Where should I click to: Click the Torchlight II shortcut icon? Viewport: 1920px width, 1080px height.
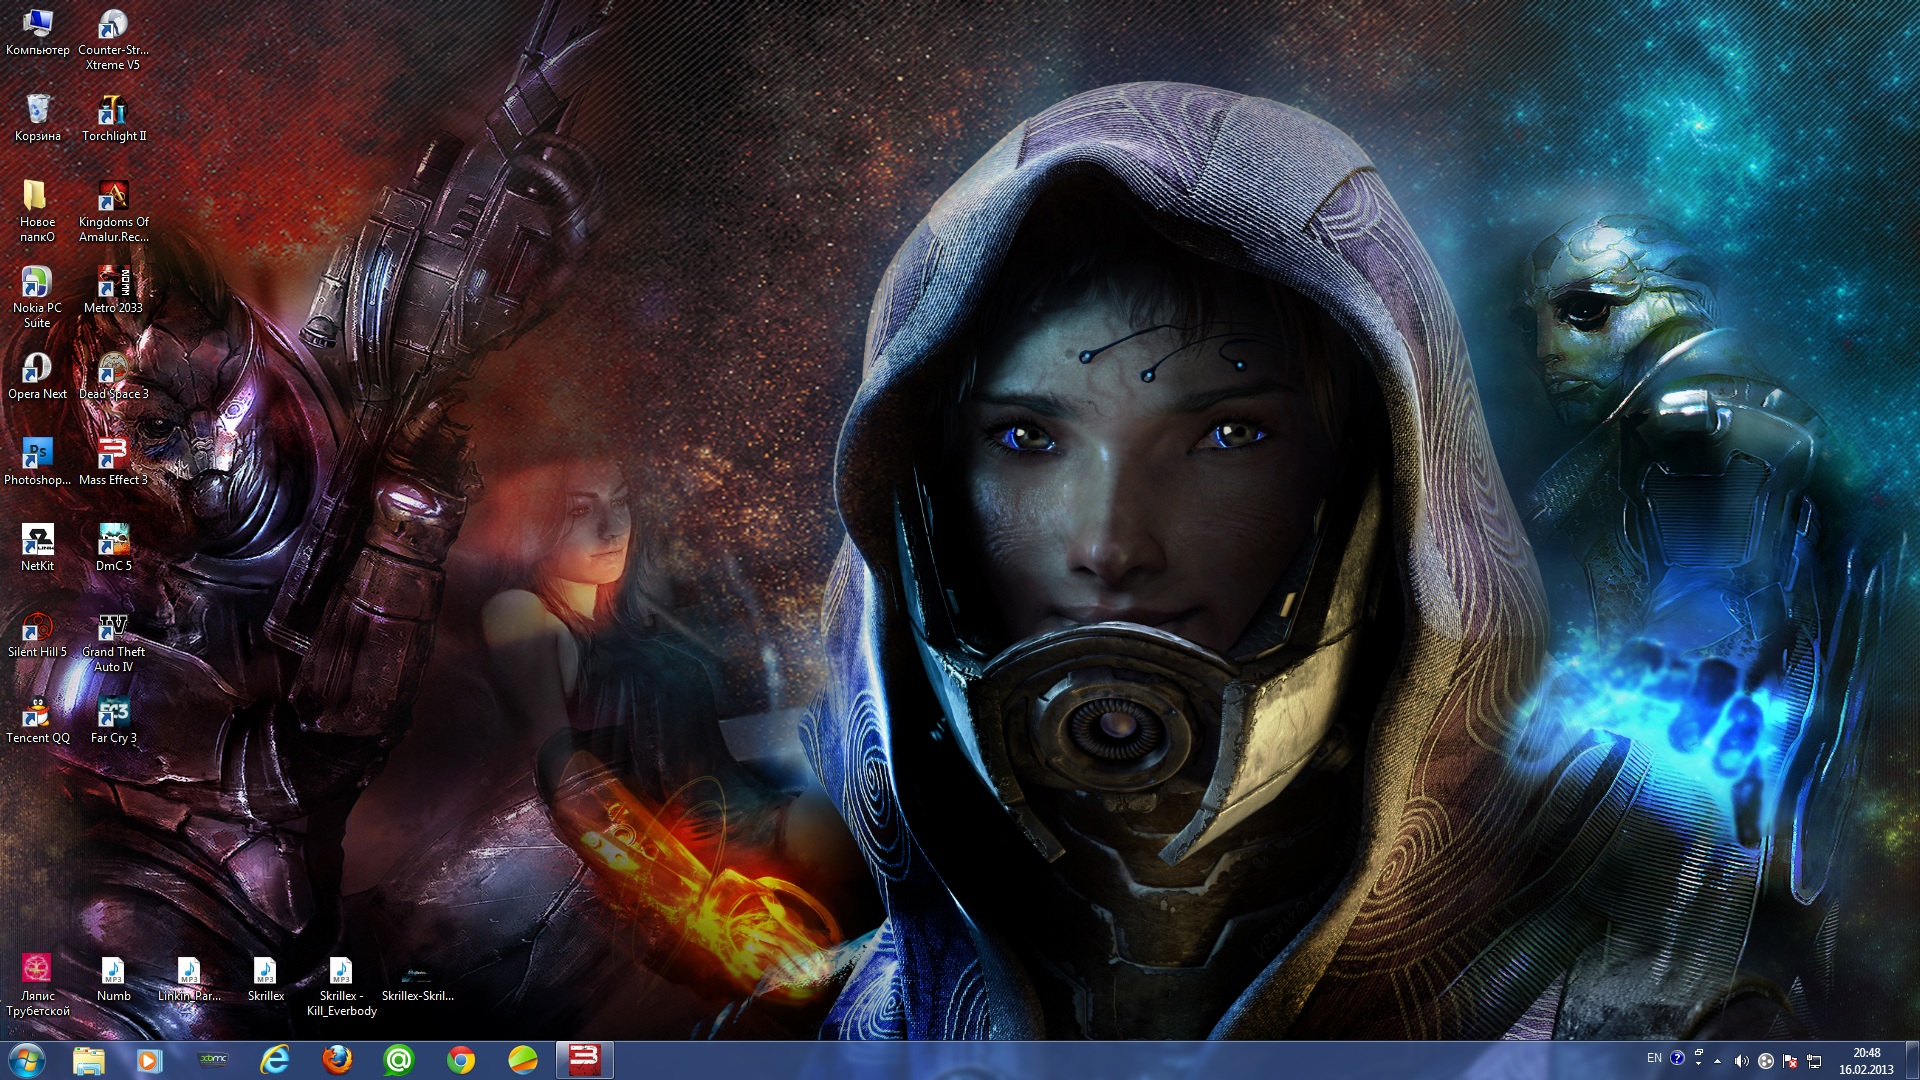pyautogui.click(x=113, y=111)
